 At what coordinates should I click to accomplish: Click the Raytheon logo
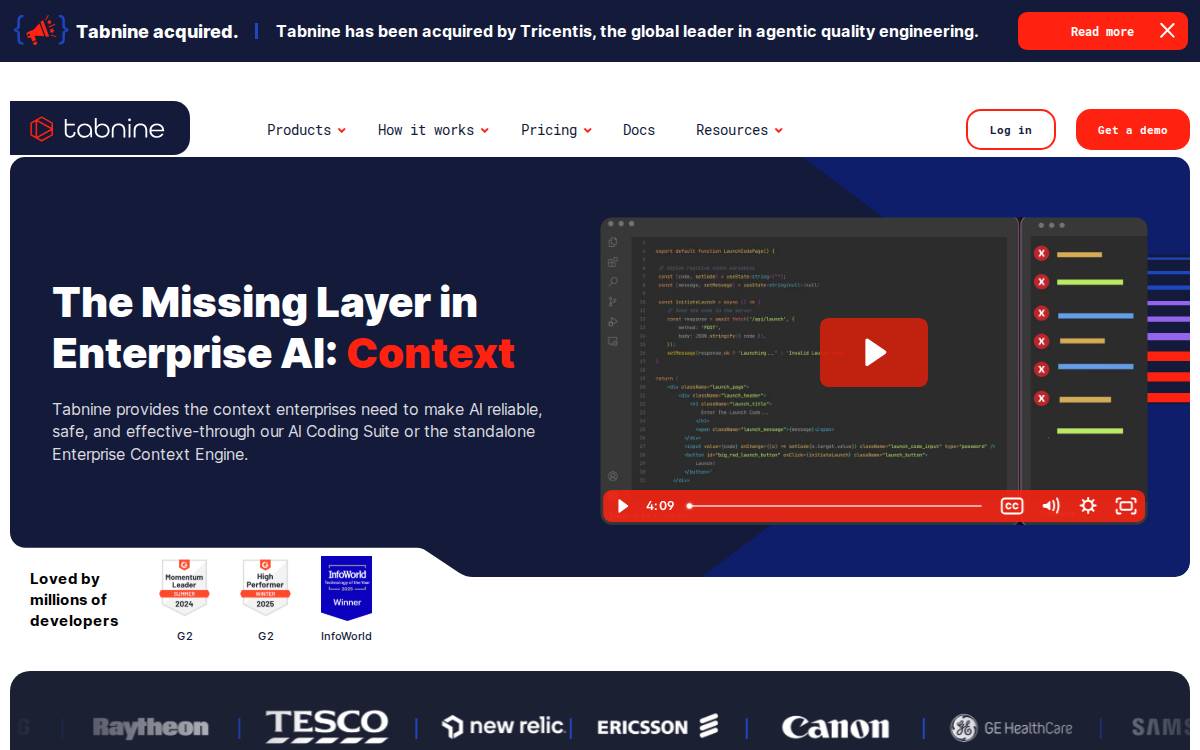tap(151, 727)
